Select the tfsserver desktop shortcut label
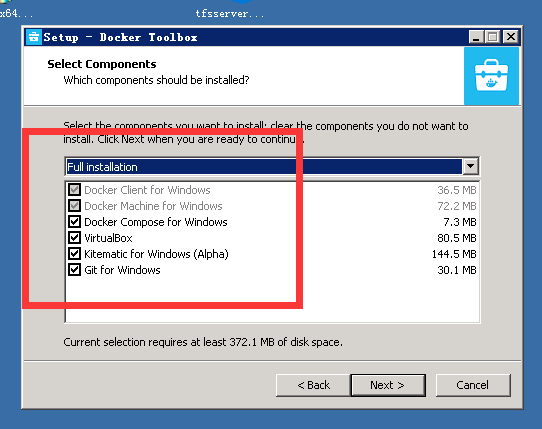 (x=230, y=13)
